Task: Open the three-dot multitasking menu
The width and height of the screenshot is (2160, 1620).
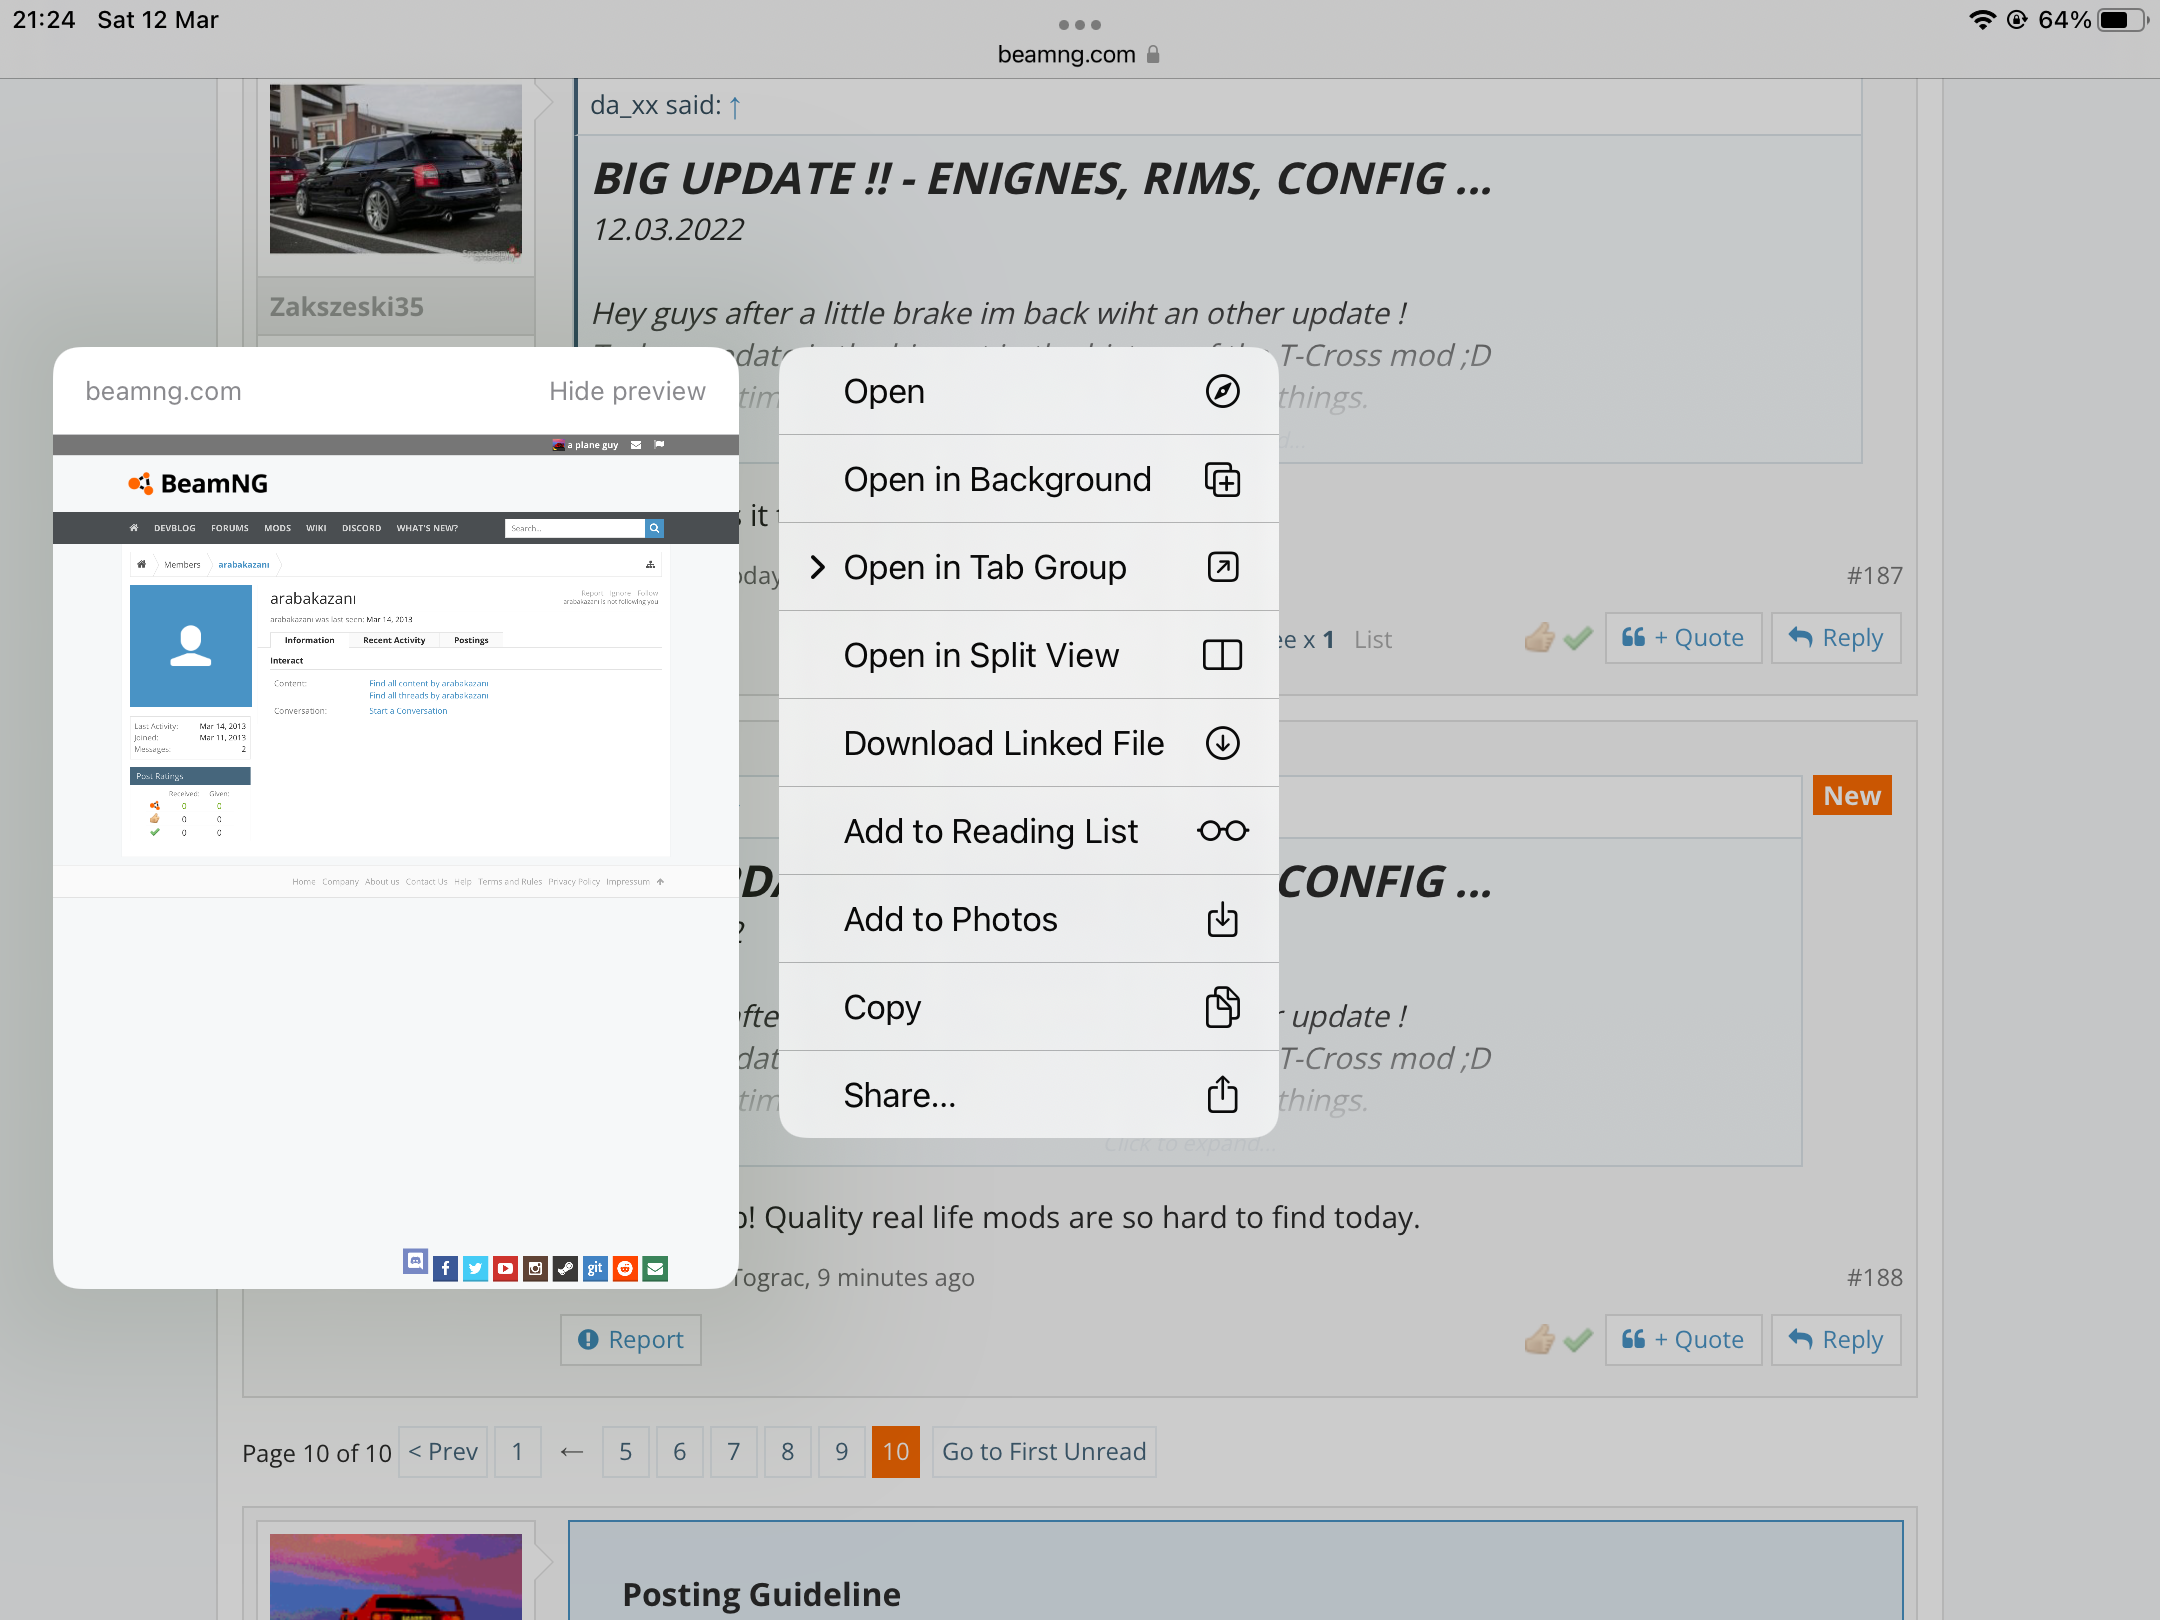Action: coord(1079,24)
